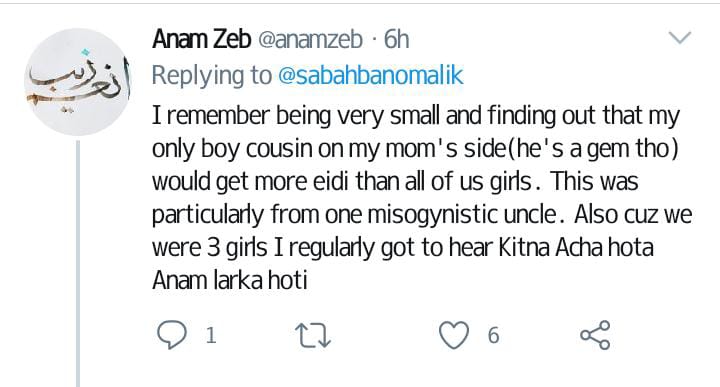
Task: Click the final line 'Anam larka hoti'
Action: point(230,280)
